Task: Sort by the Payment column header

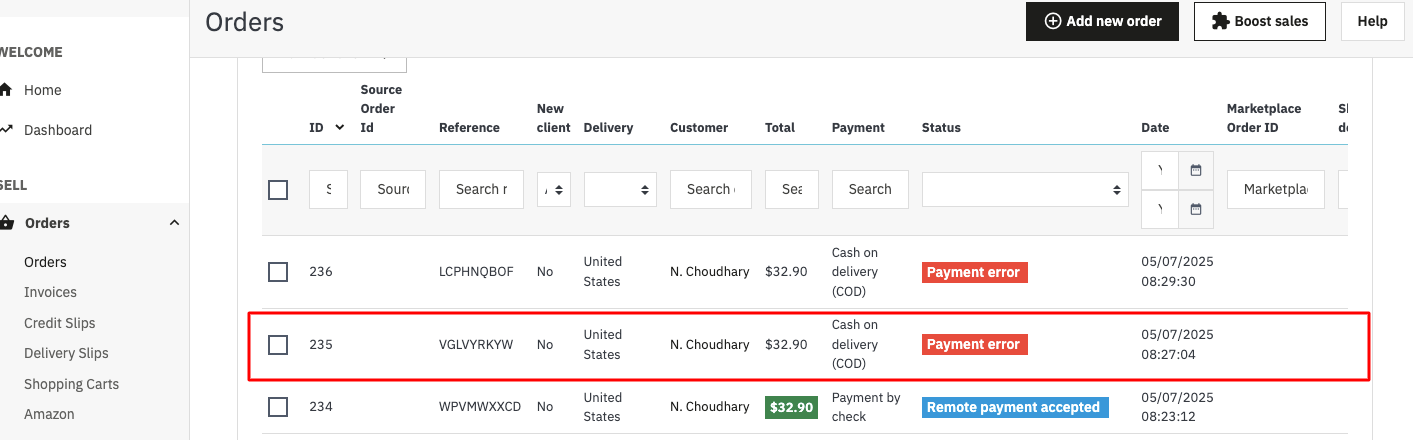Action: tap(858, 127)
